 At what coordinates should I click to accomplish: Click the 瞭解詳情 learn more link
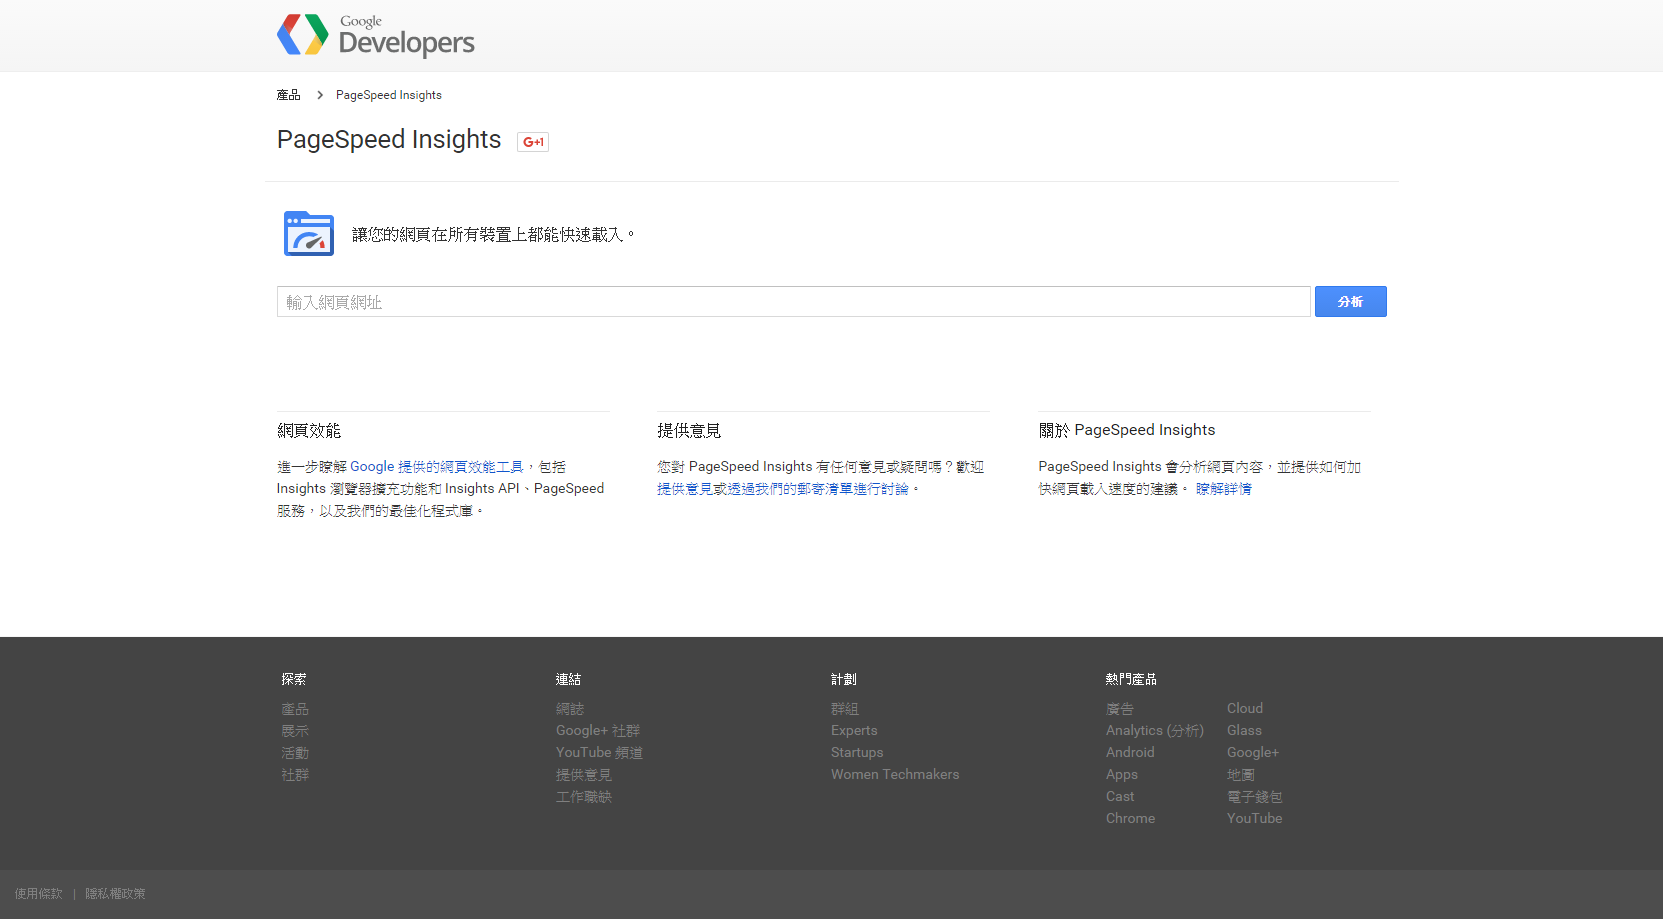pos(1223,489)
